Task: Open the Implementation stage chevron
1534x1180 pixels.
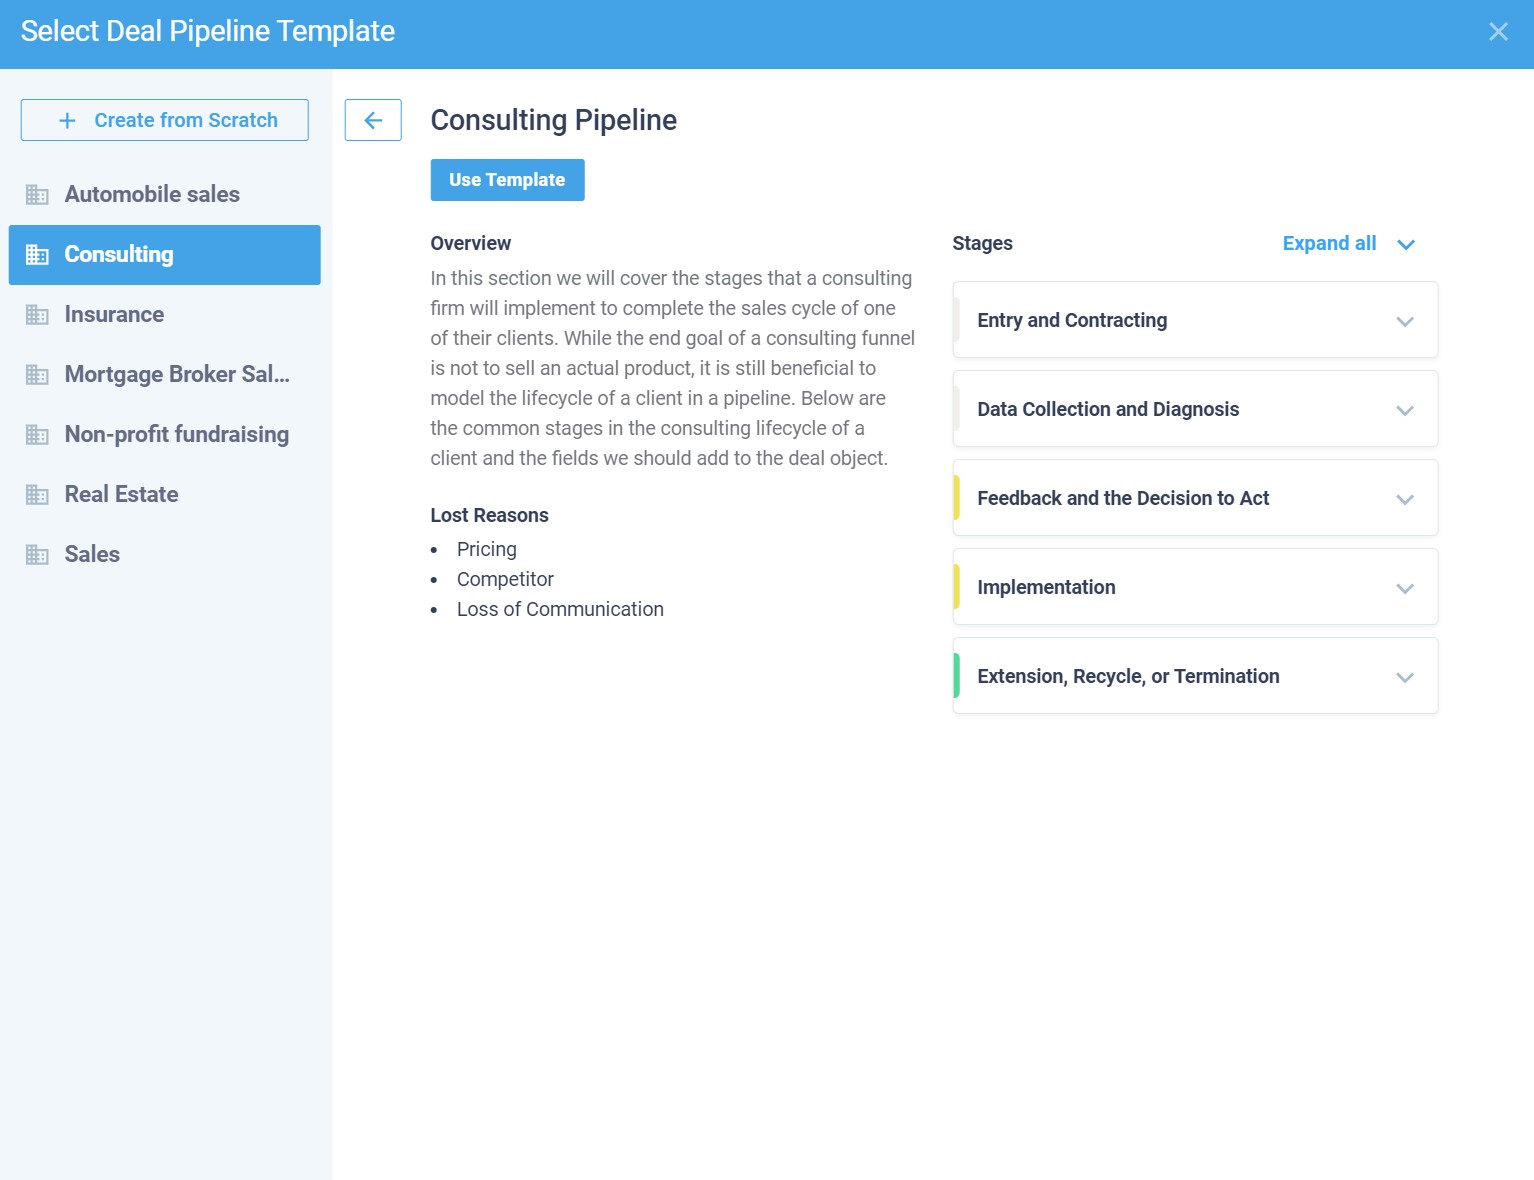Action: click(x=1404, y=588)
